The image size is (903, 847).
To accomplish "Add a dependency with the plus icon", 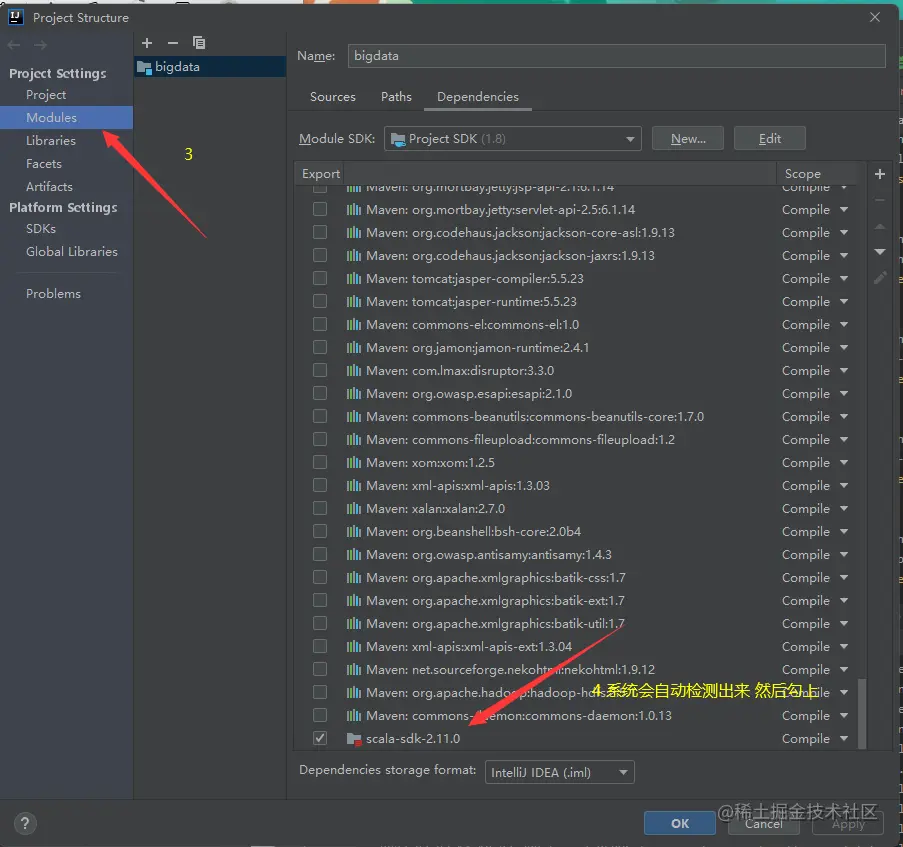I will [x=879, y=174].
